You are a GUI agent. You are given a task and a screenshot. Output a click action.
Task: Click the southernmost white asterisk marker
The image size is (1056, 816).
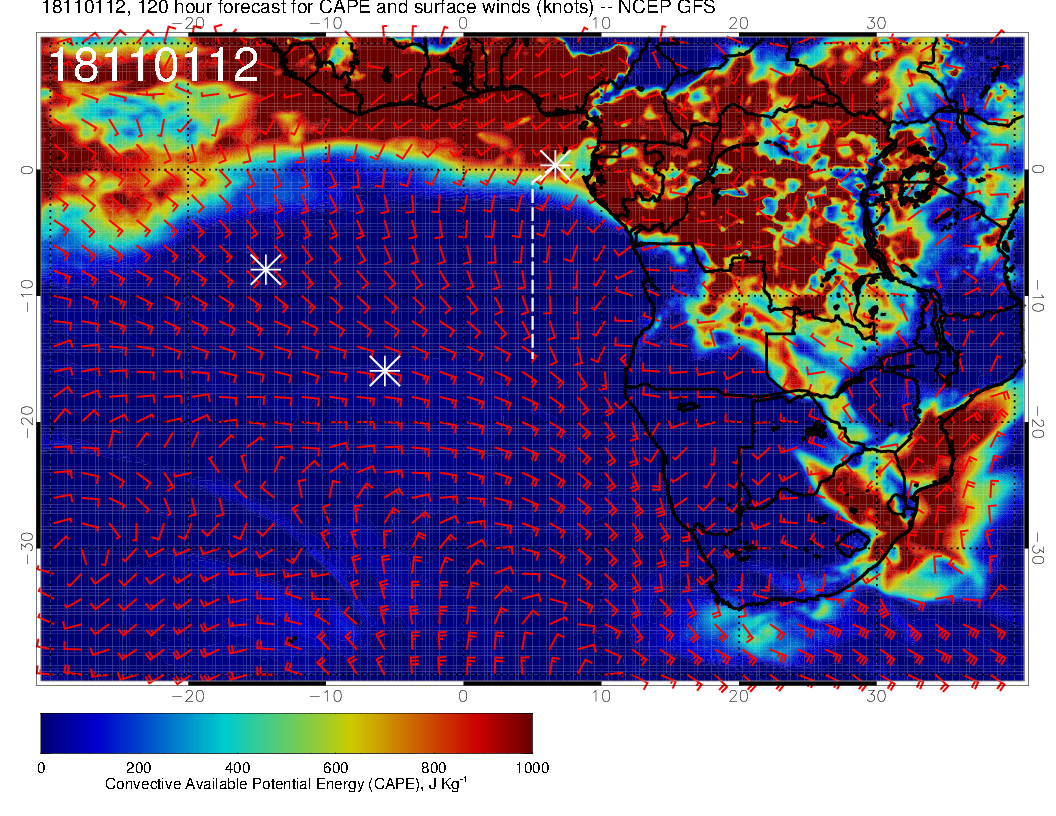(385, 370)
